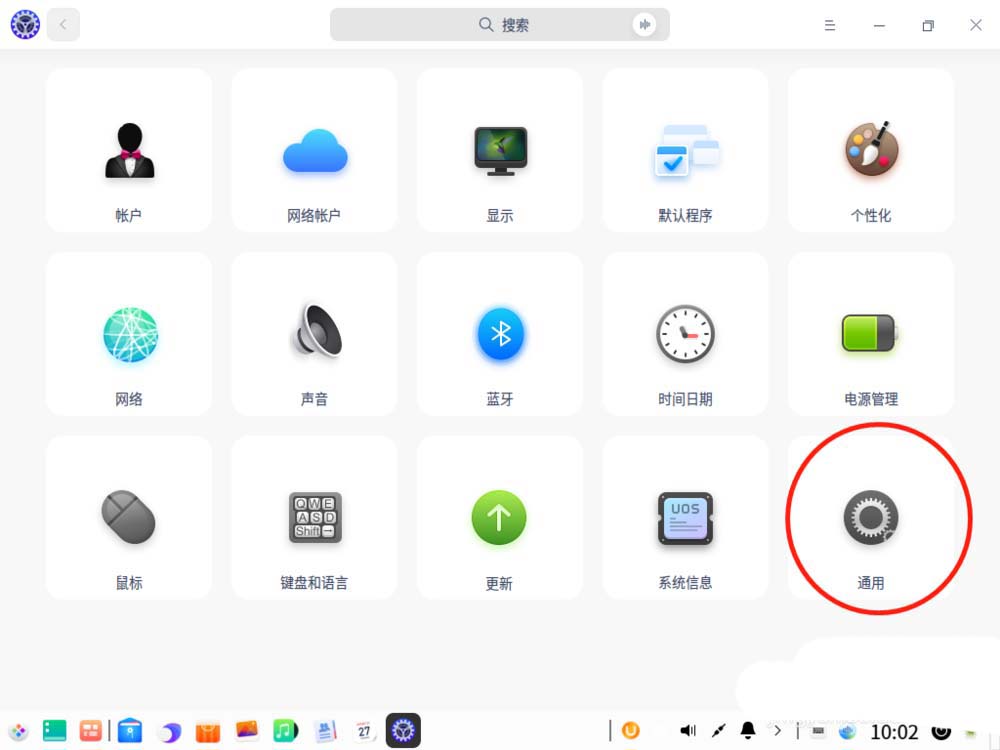Open 默认程序 default programs settings
The image size is (1000, 750).
coord(686,151)
